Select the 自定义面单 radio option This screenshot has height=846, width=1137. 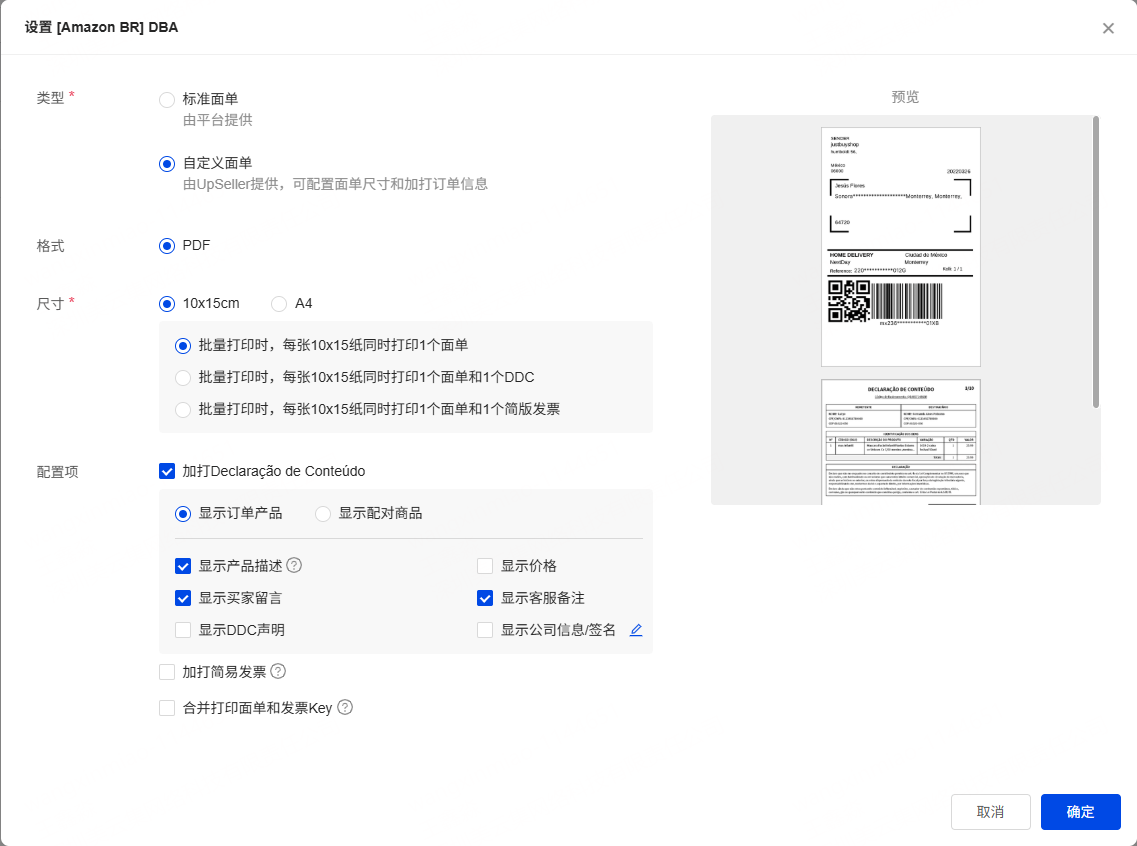[167, 163]
